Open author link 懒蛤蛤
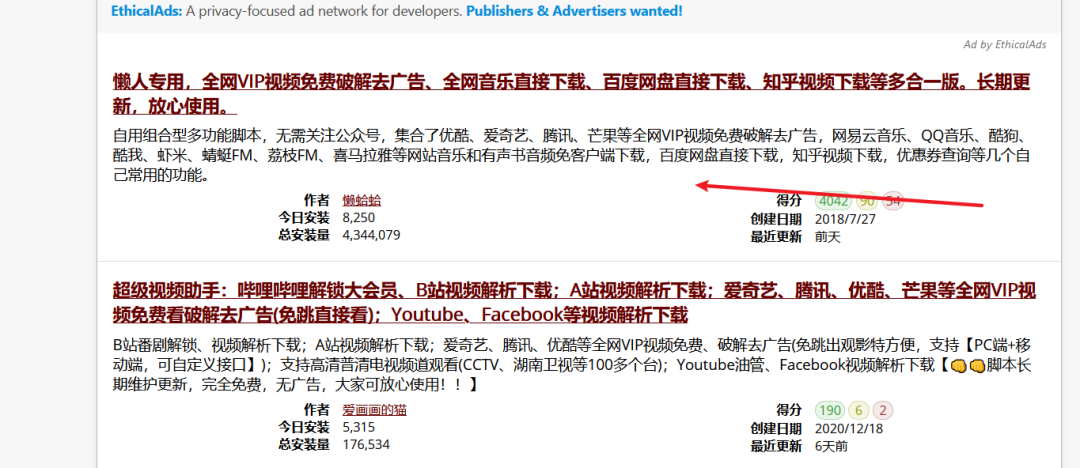 click(362, 201)
